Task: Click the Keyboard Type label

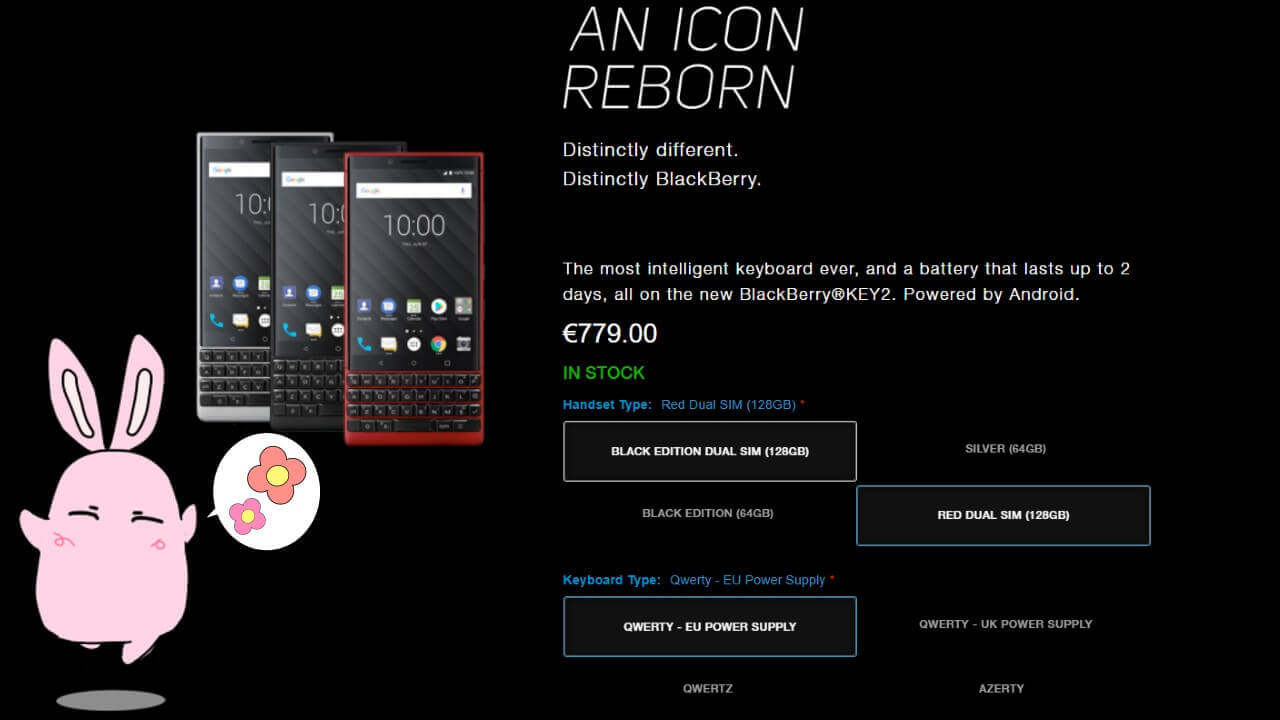Action: 611,580
